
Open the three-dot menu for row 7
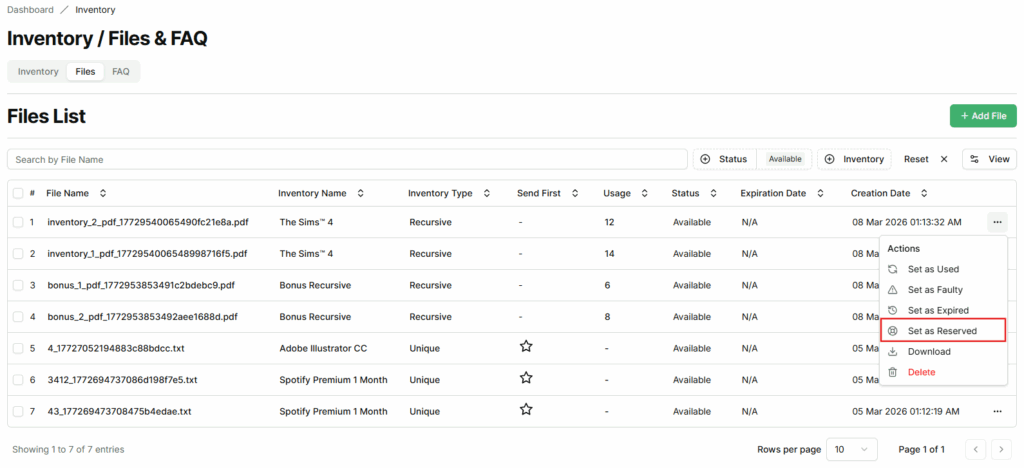pos(997,411)
